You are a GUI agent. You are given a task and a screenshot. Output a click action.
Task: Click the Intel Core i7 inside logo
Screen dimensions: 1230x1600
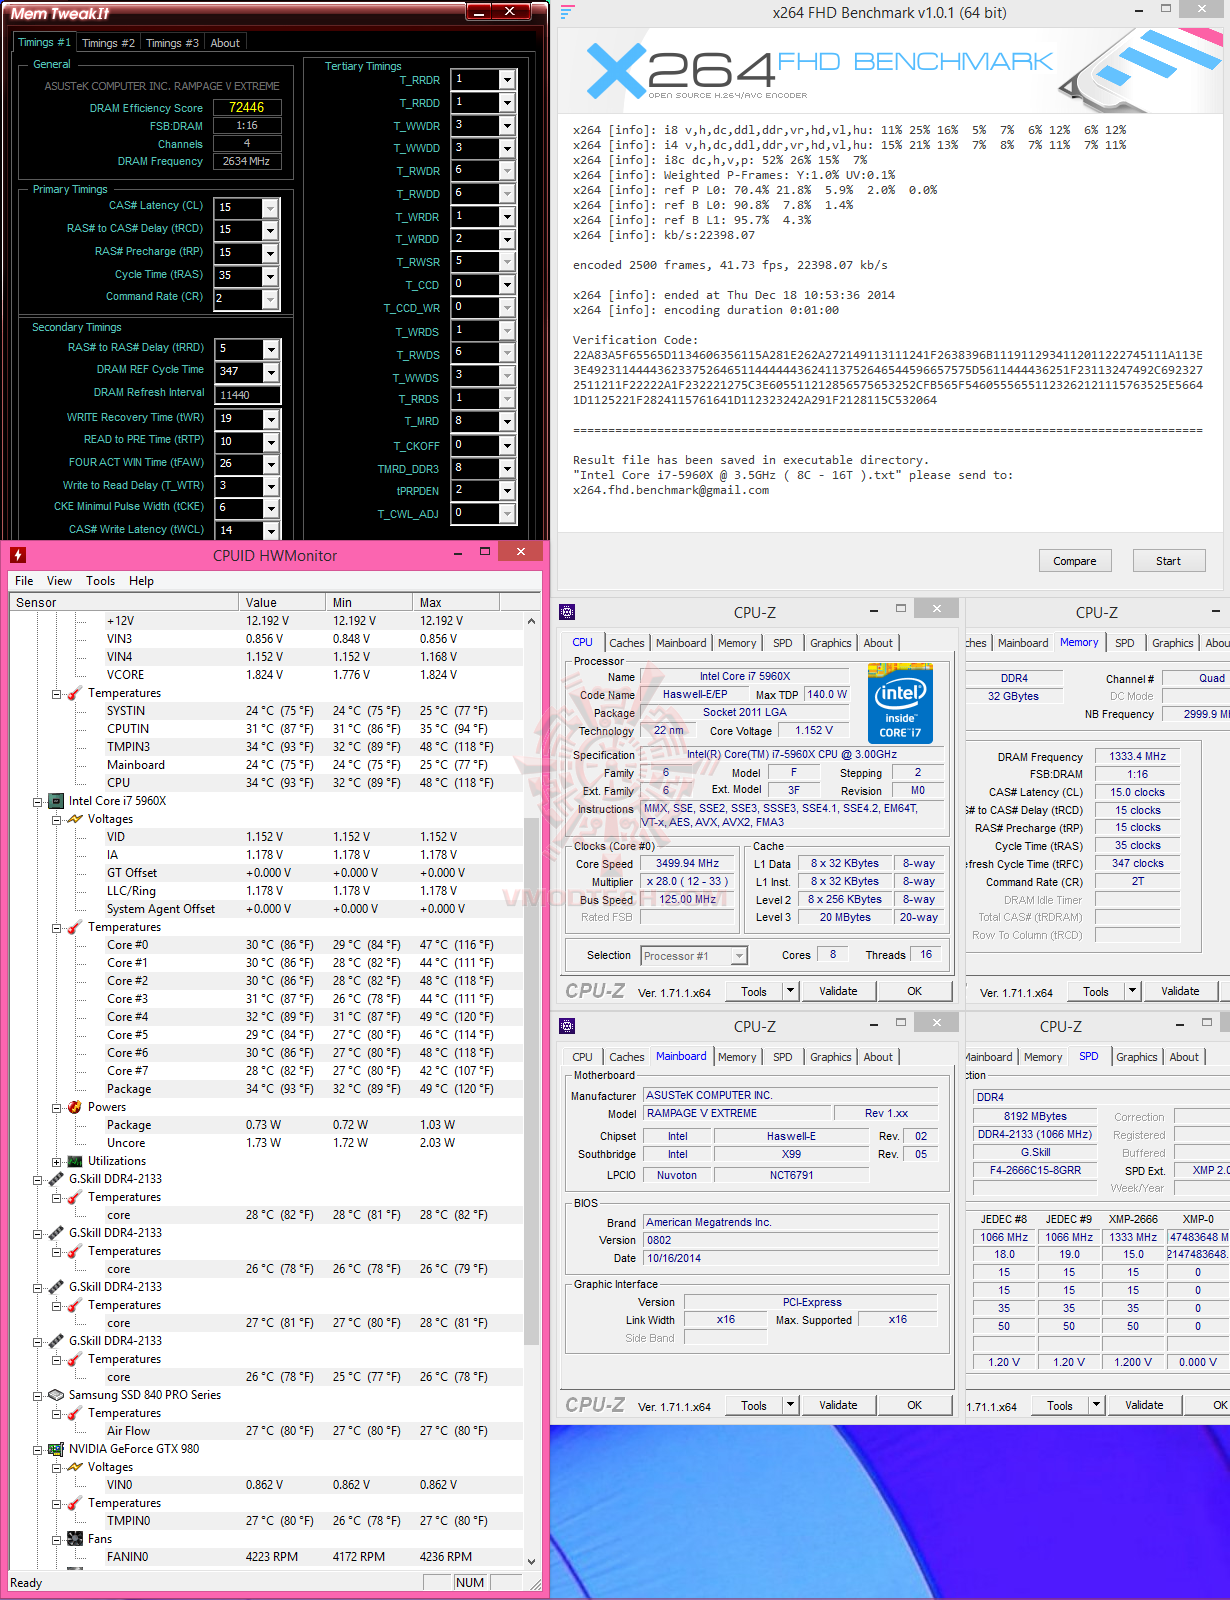click(900, 703)
